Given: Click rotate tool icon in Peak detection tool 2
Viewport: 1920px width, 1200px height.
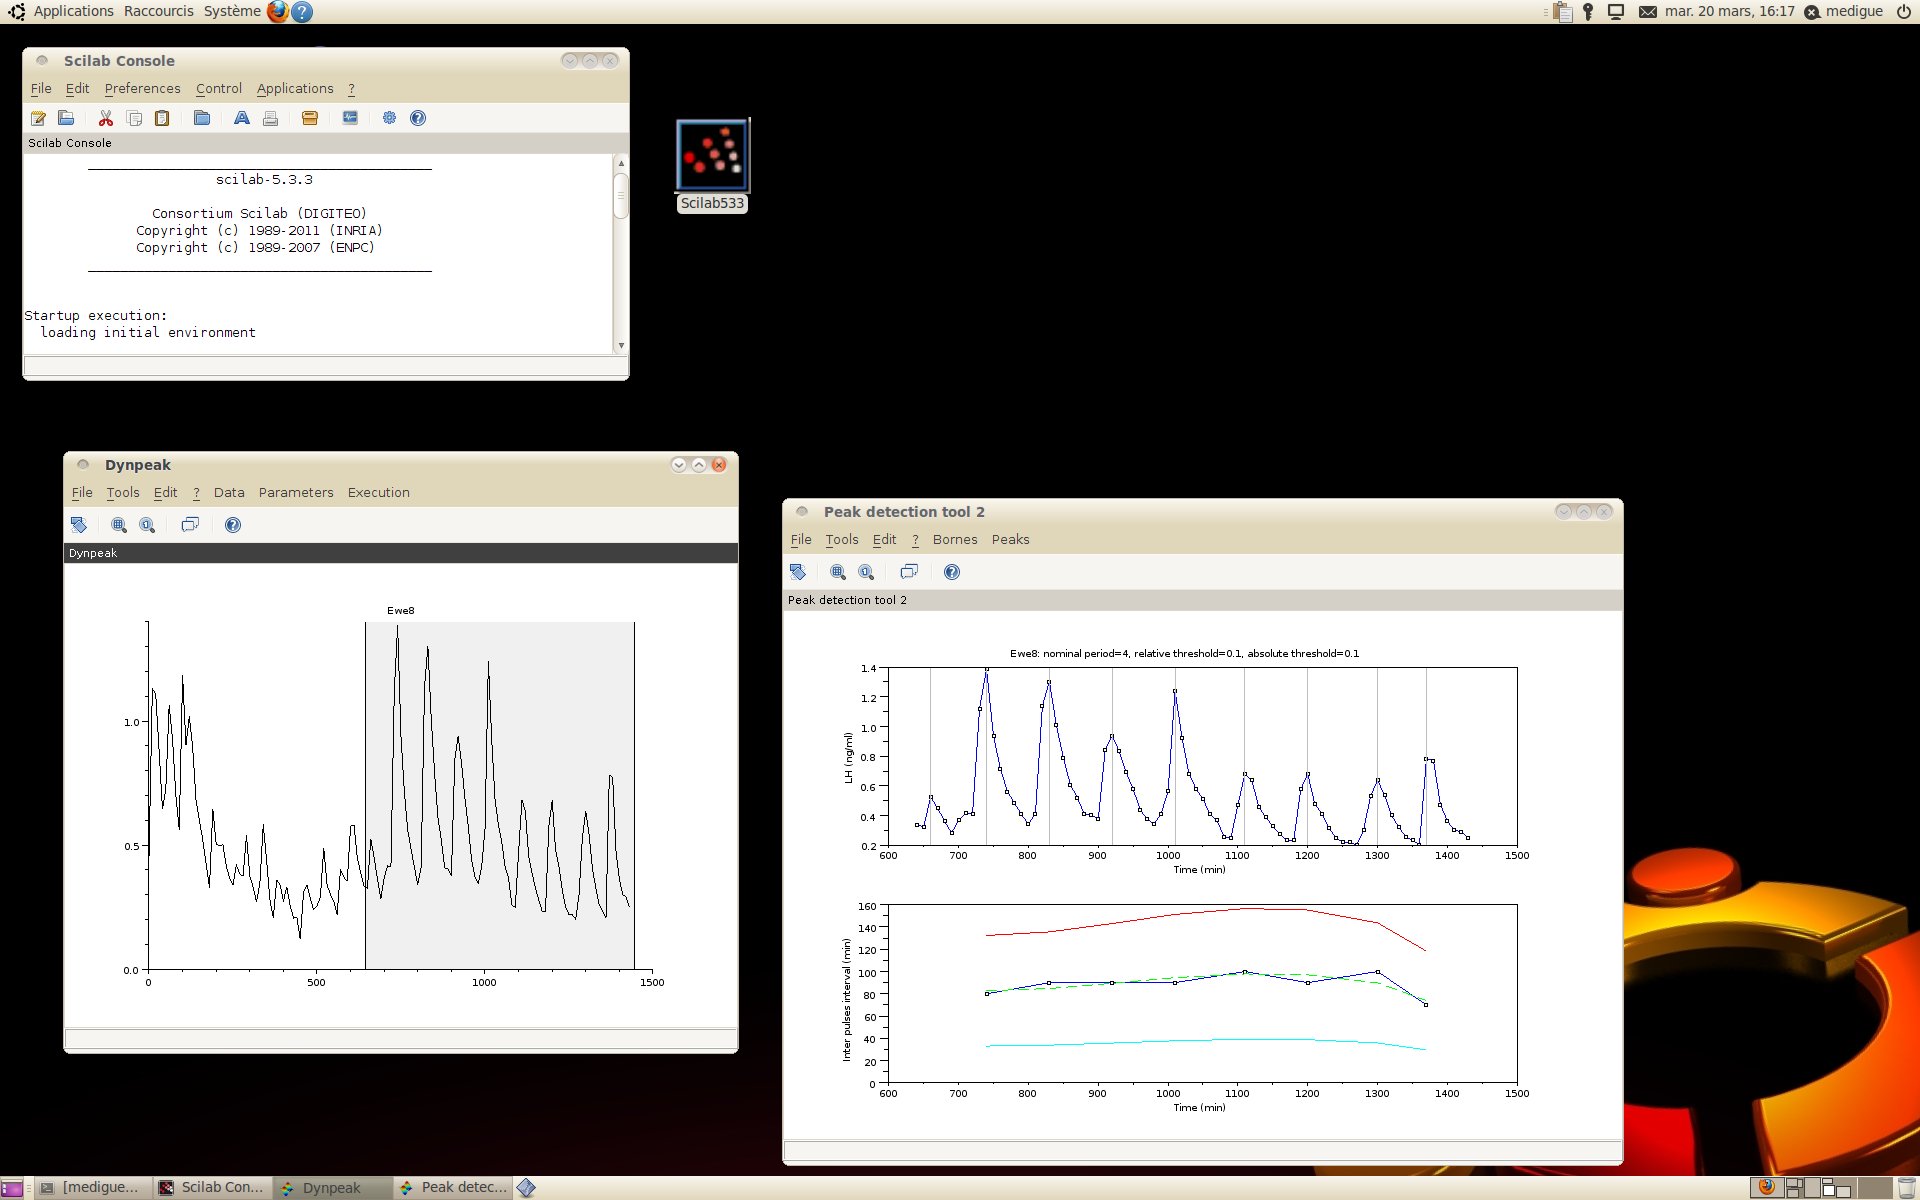Looking at the screenshot, I should click(798, 572).
